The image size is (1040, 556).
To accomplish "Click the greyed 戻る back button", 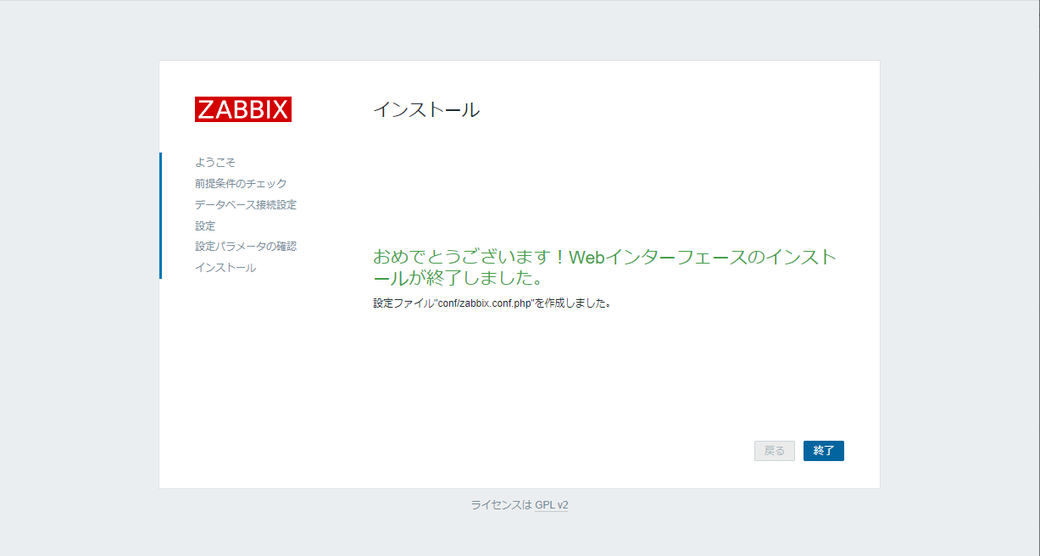I will pyautogui.click(x=774, y=451).
